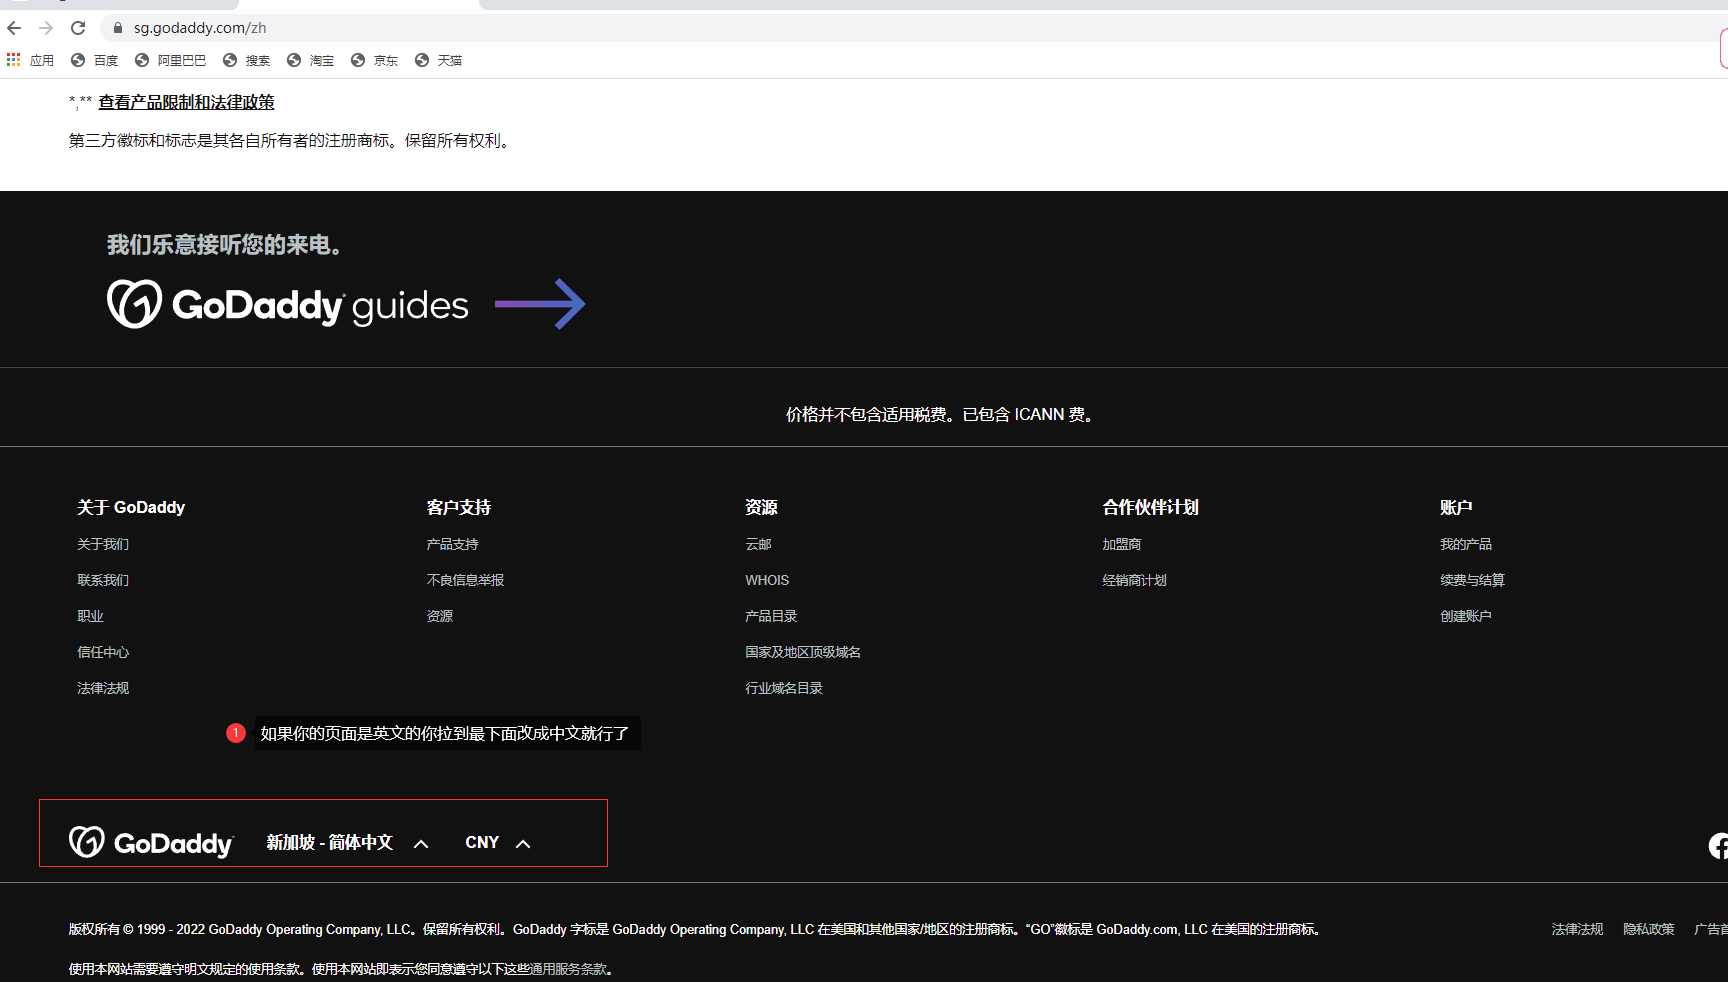
Task: Expand the 新加坡 - 简体中文 language selector
Action: coord(347,843)
